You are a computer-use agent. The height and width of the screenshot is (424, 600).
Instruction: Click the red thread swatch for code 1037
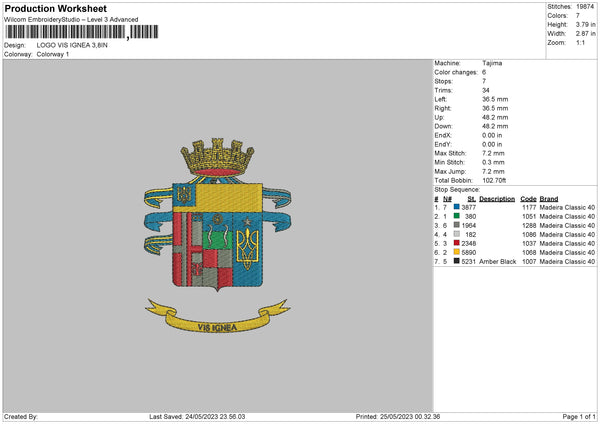click(457, 243)
